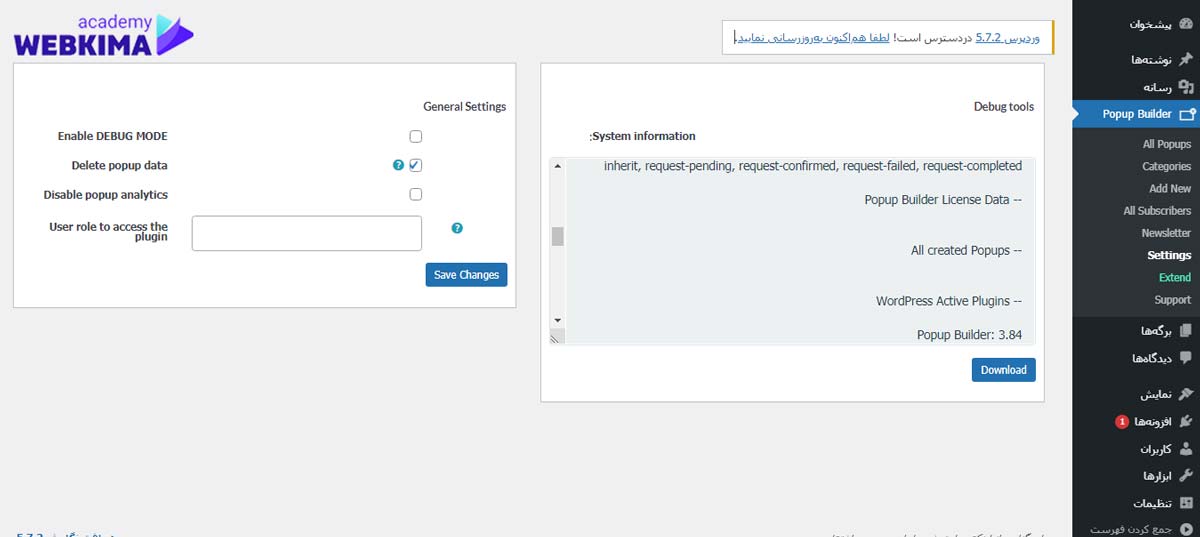Open Newsletter submenu item
The image size is (1200, 537).
pos(1166,233)
